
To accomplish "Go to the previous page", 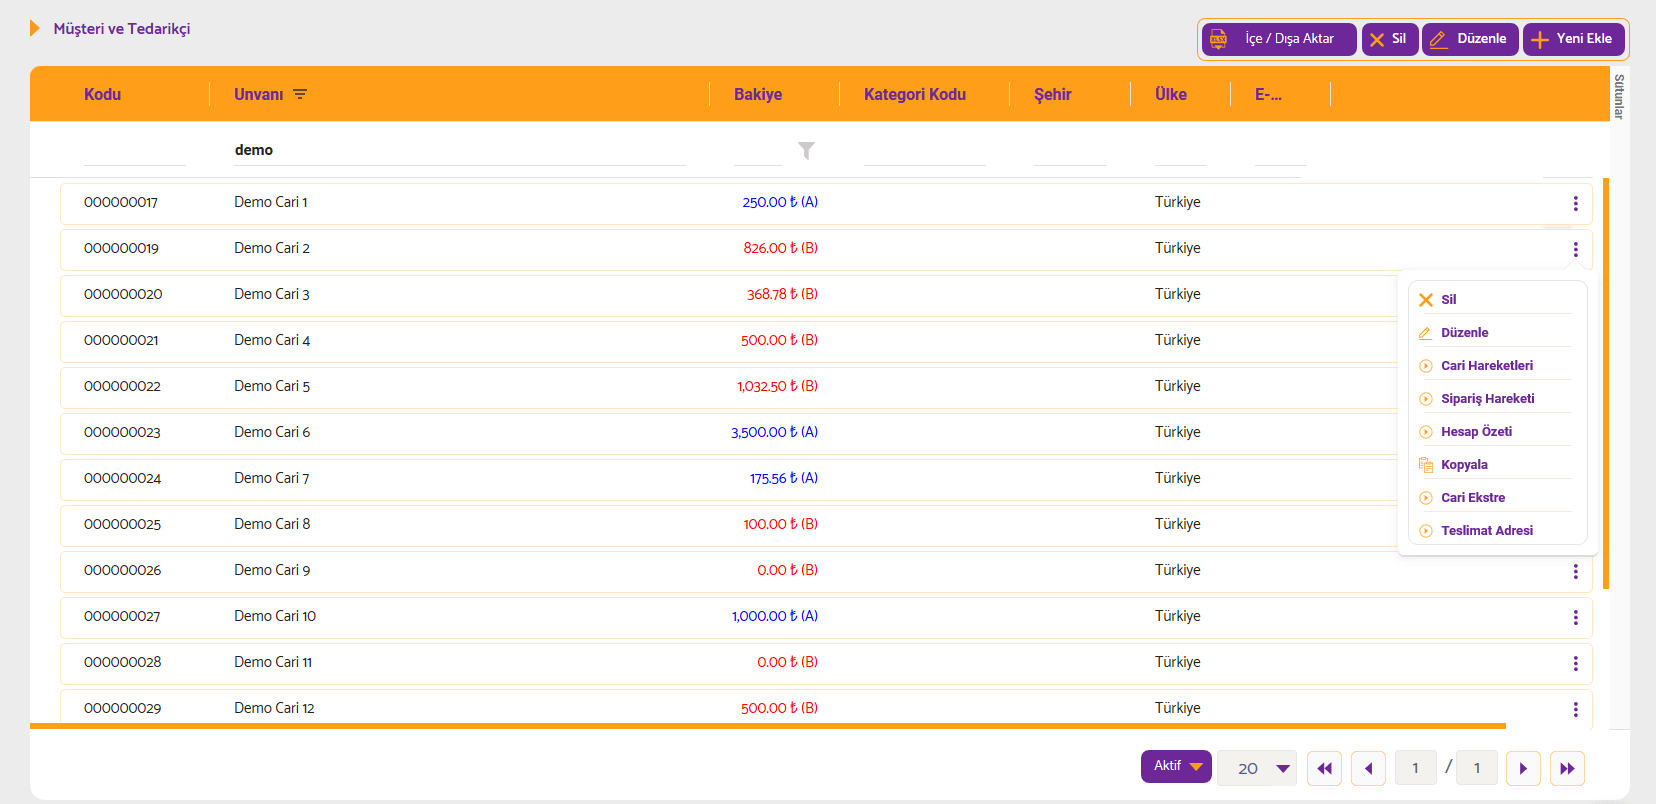I will [1368, 768].
